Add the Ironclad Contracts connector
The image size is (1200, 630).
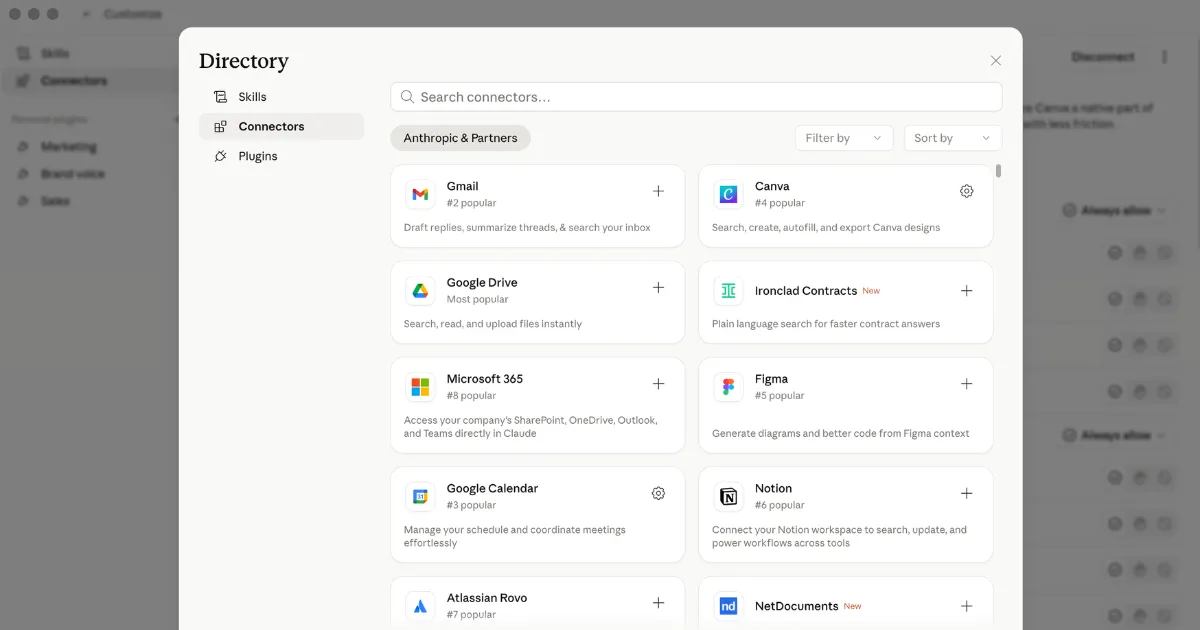966,291
